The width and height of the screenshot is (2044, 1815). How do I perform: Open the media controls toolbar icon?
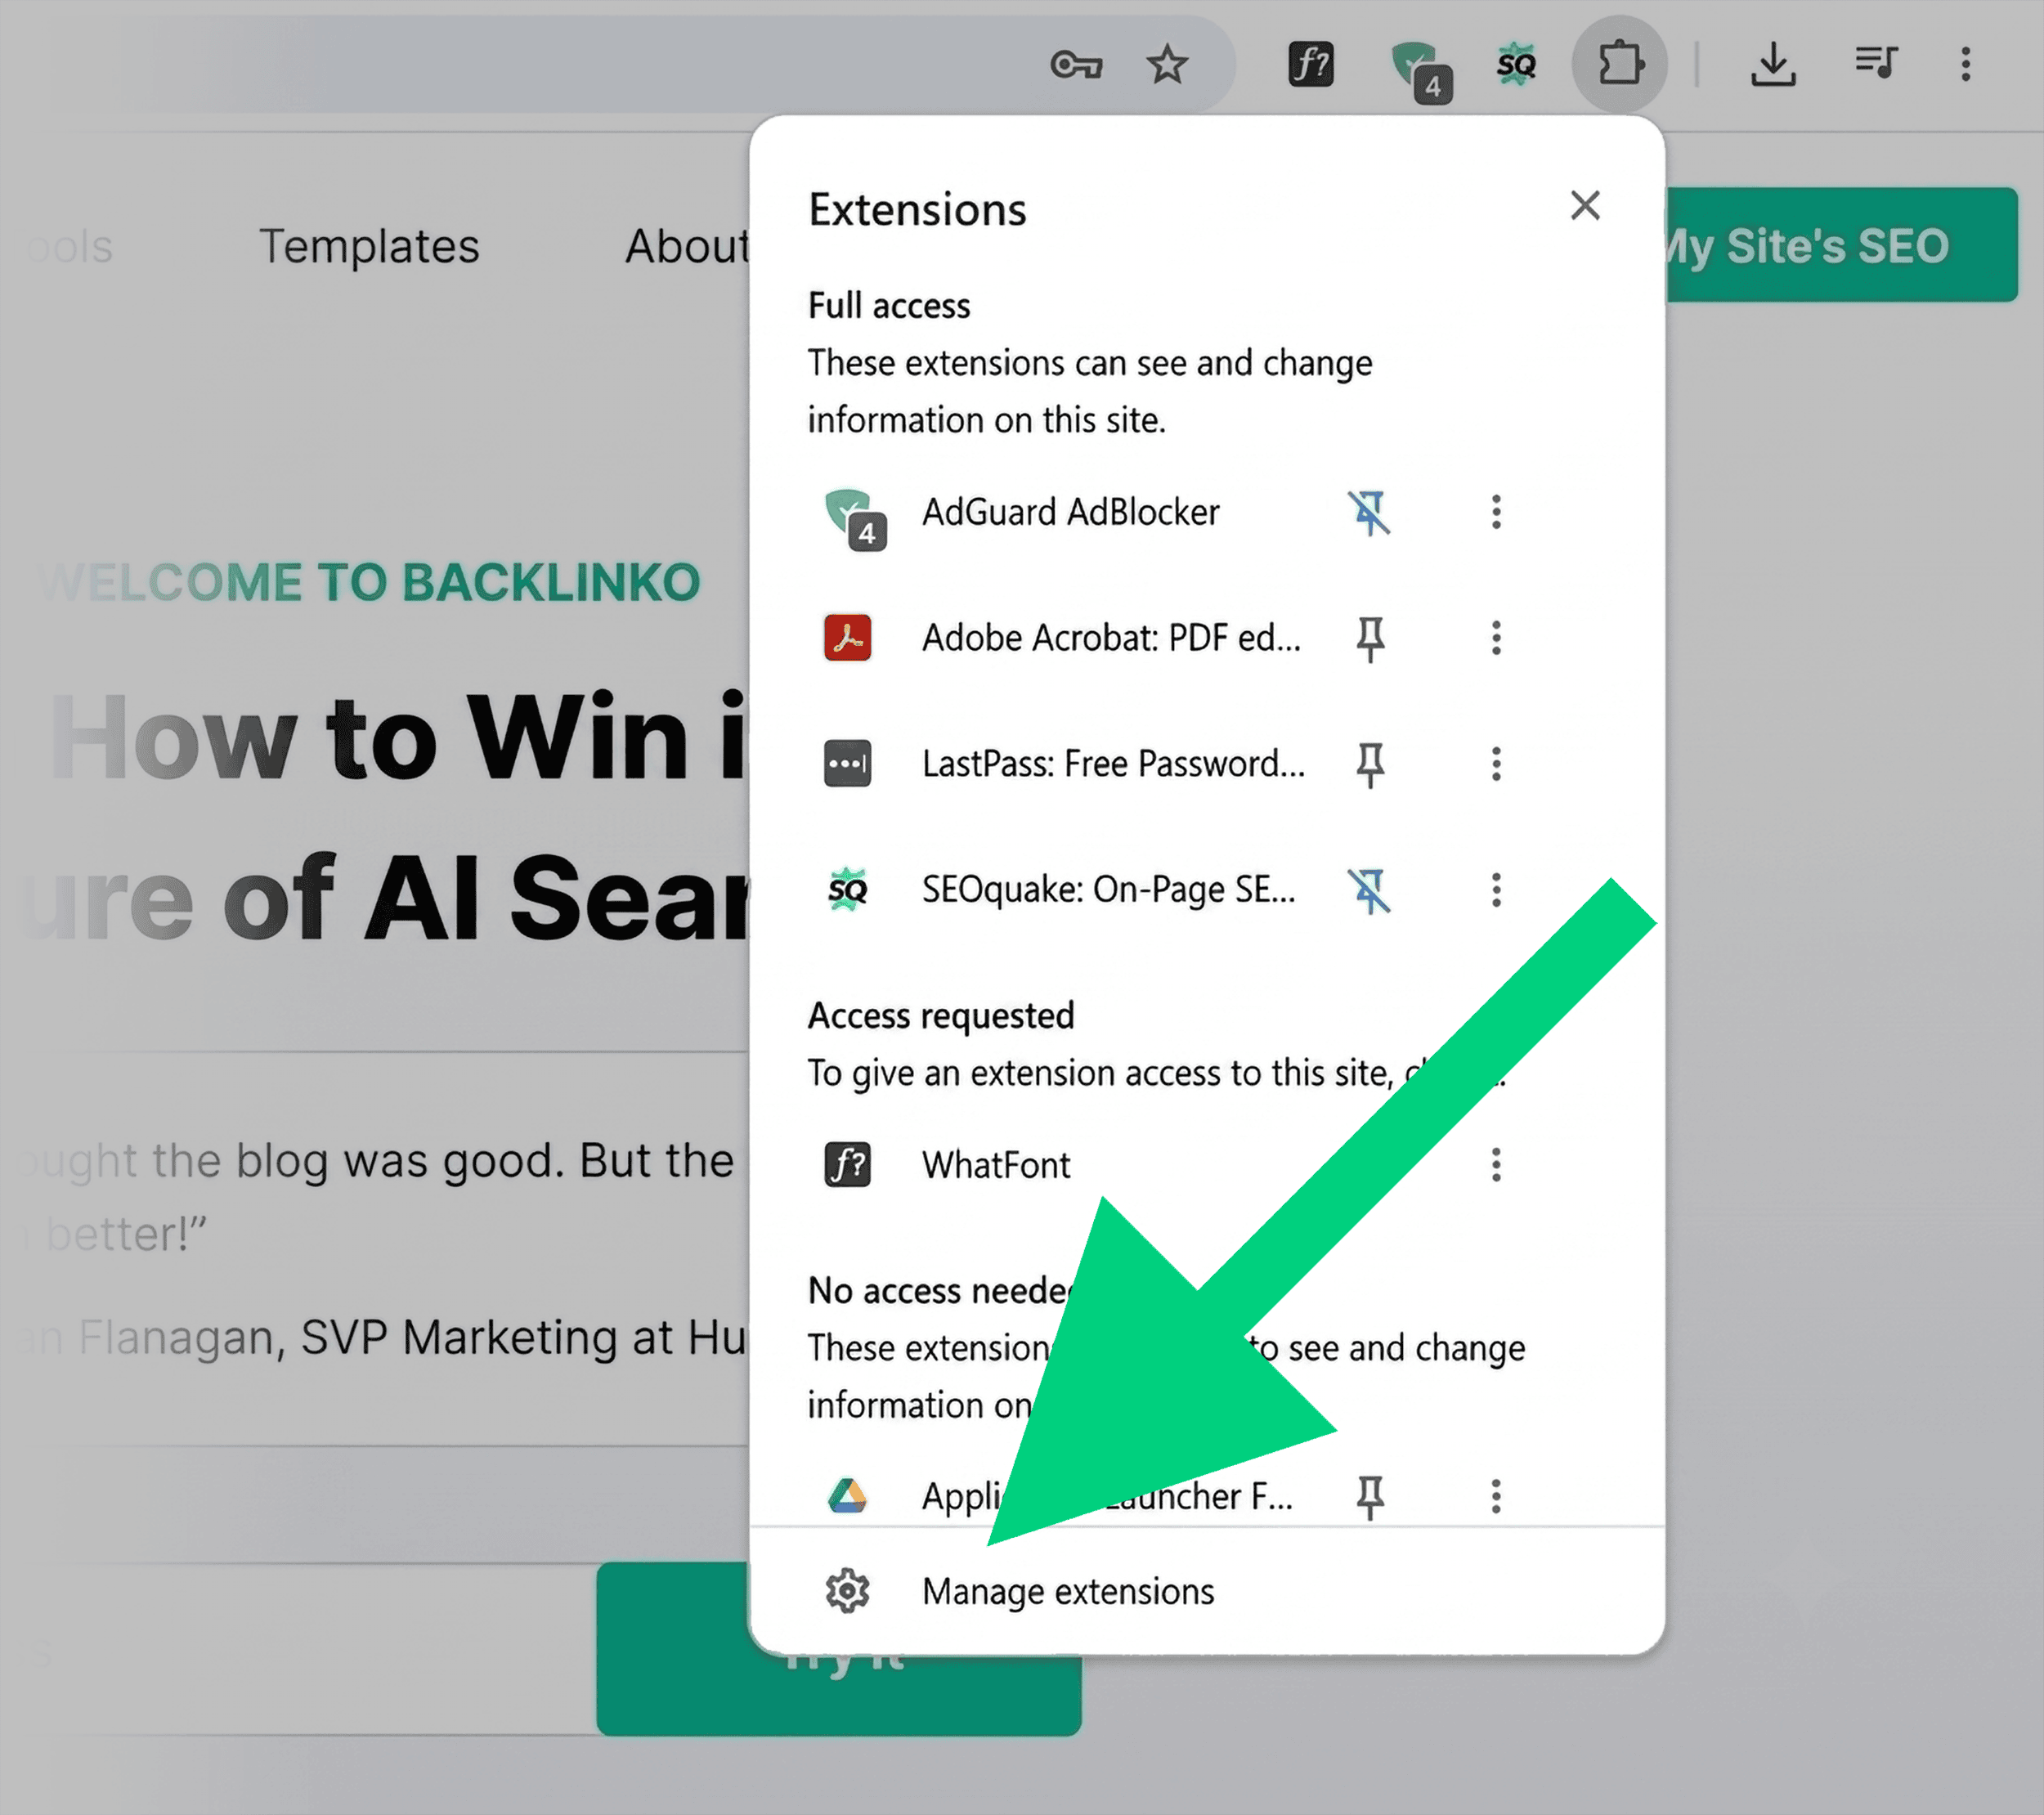(x=1876, y=63)
